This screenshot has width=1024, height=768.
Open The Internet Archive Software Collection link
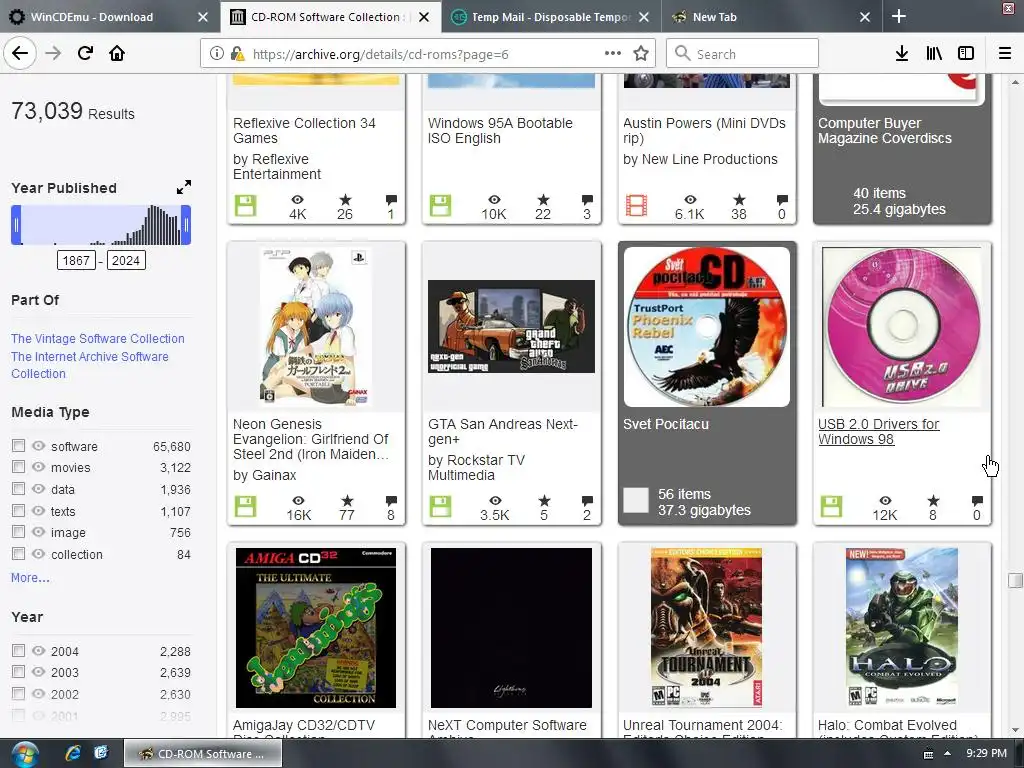[x=89, y=365]
